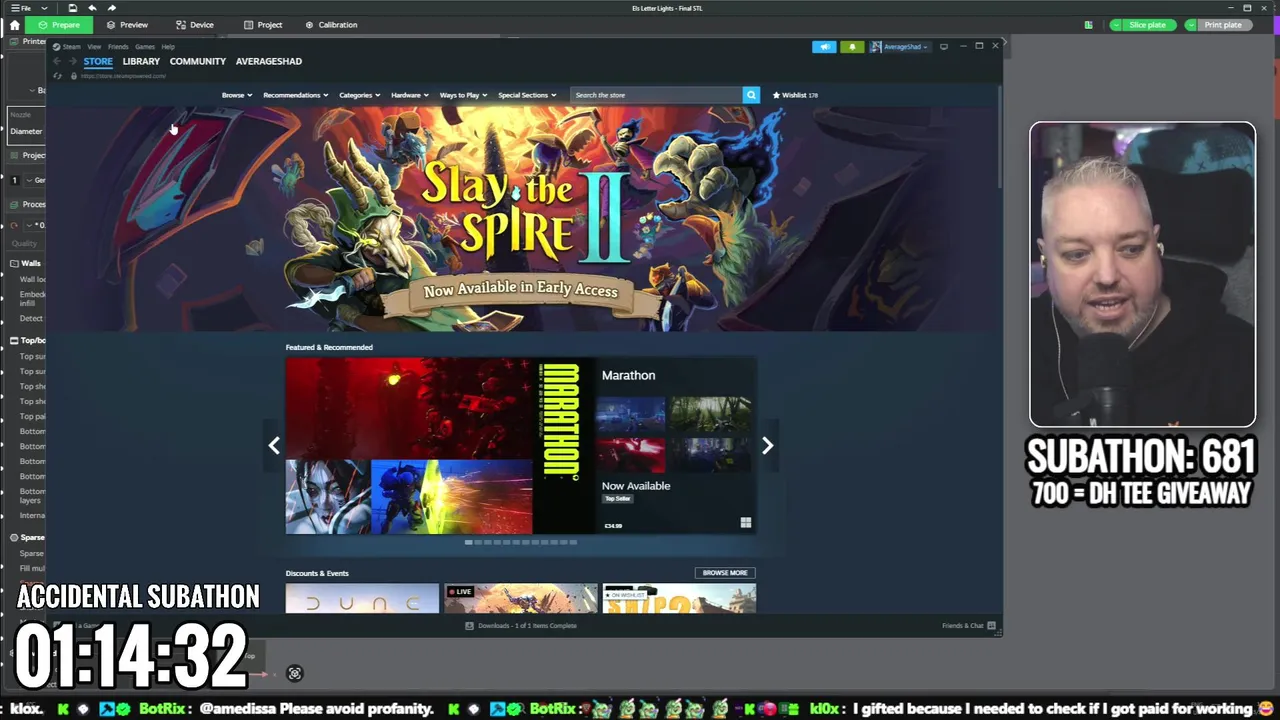Click the first featured carousel page dot
This screenshot has height=720, width=1280.
pos(468,542)
